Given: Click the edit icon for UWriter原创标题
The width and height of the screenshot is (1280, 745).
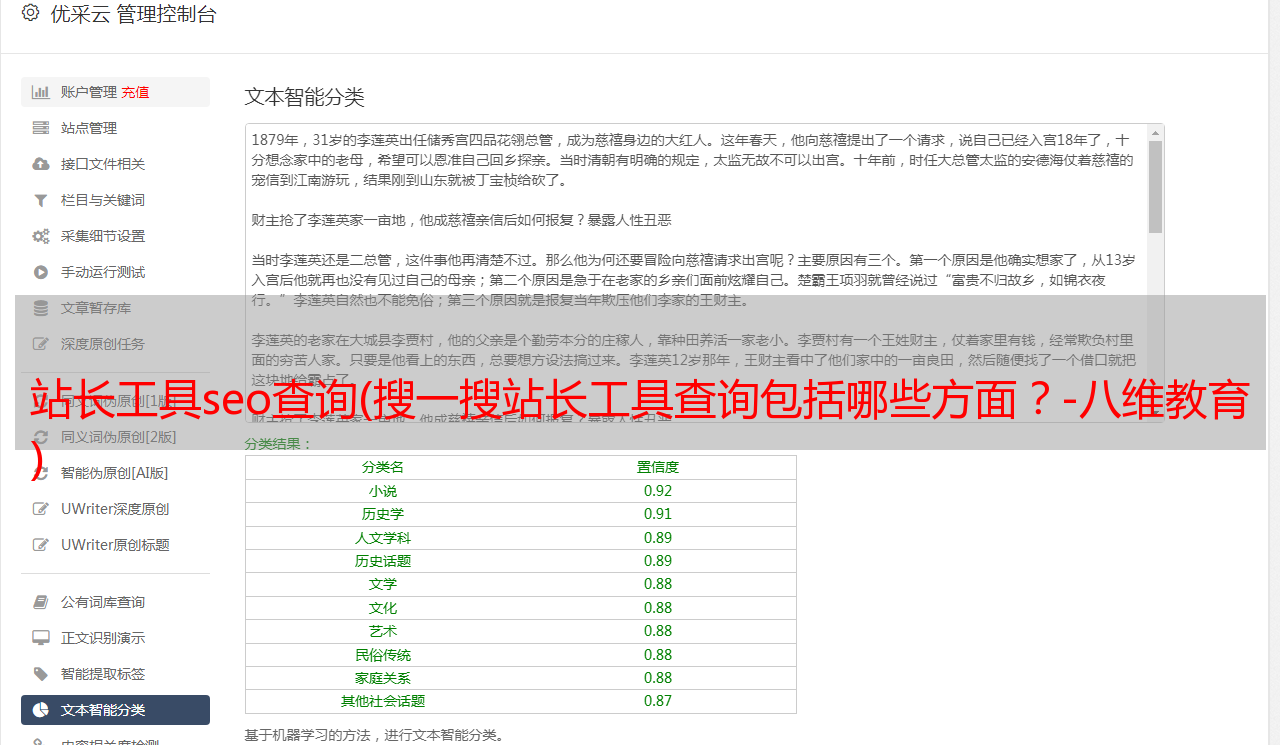Looking at the screenshot, I should point(41,545).
